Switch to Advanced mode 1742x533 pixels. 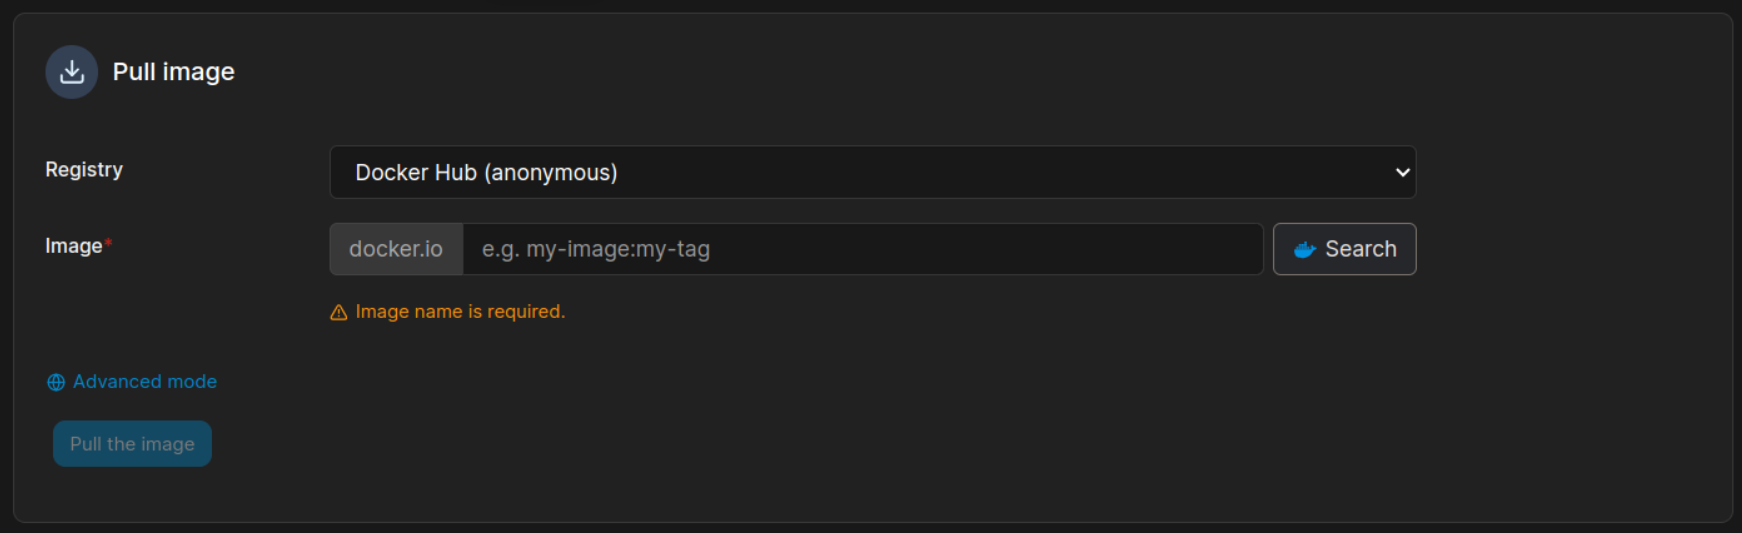coord(144,382)
